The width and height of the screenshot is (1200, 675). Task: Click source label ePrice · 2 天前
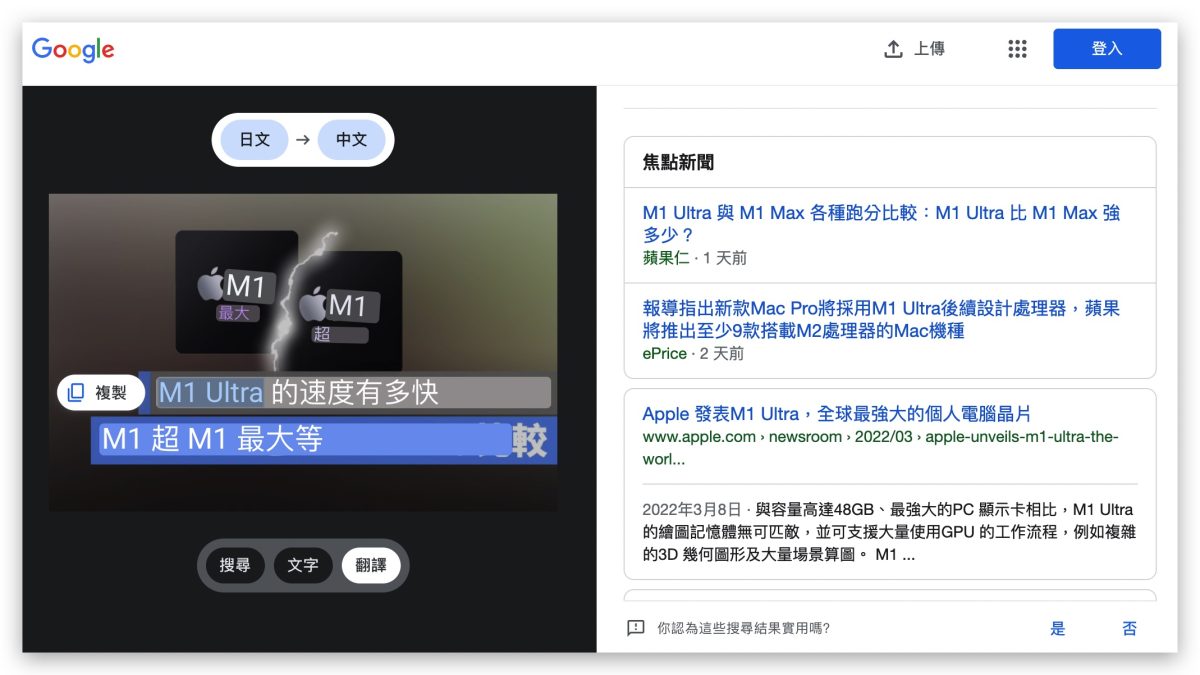[x=693, y=353]
